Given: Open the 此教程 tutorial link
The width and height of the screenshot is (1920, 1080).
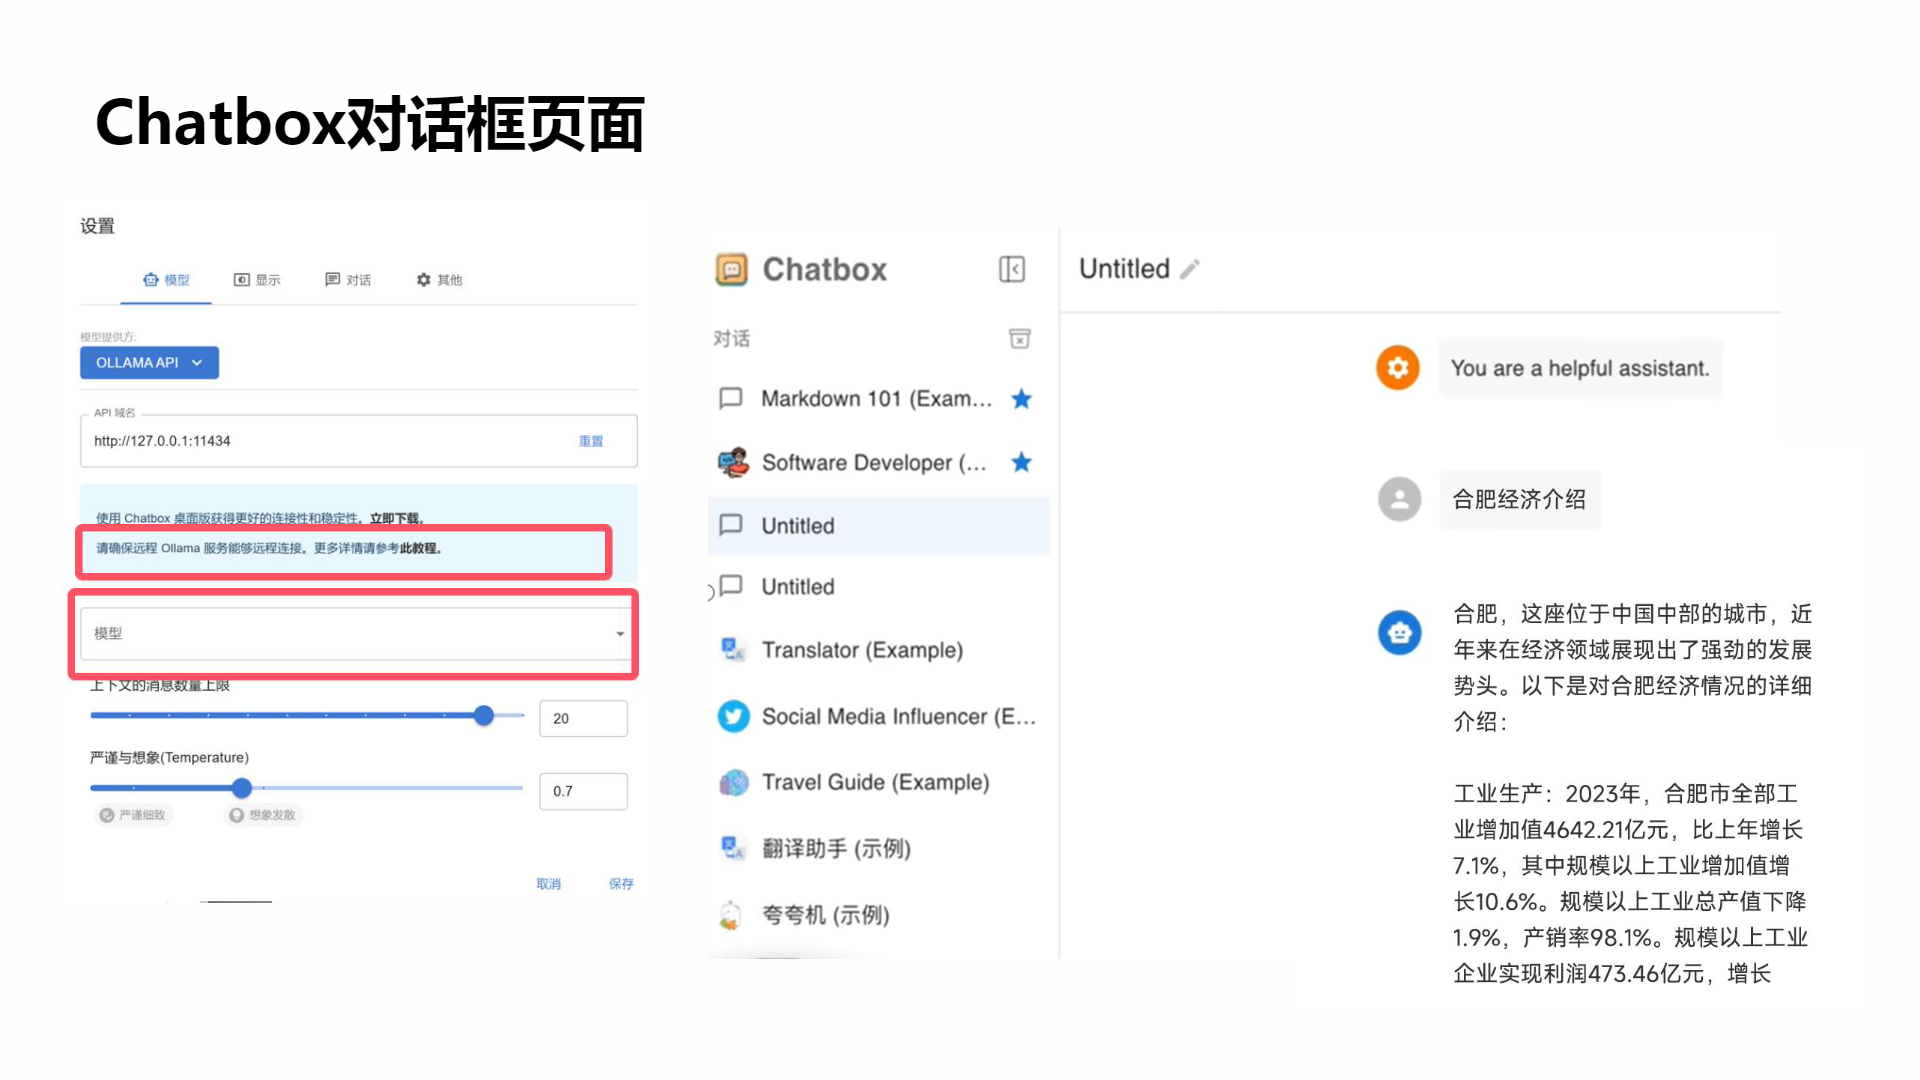Looking at the screenshot, I should [x=418, y=548].
